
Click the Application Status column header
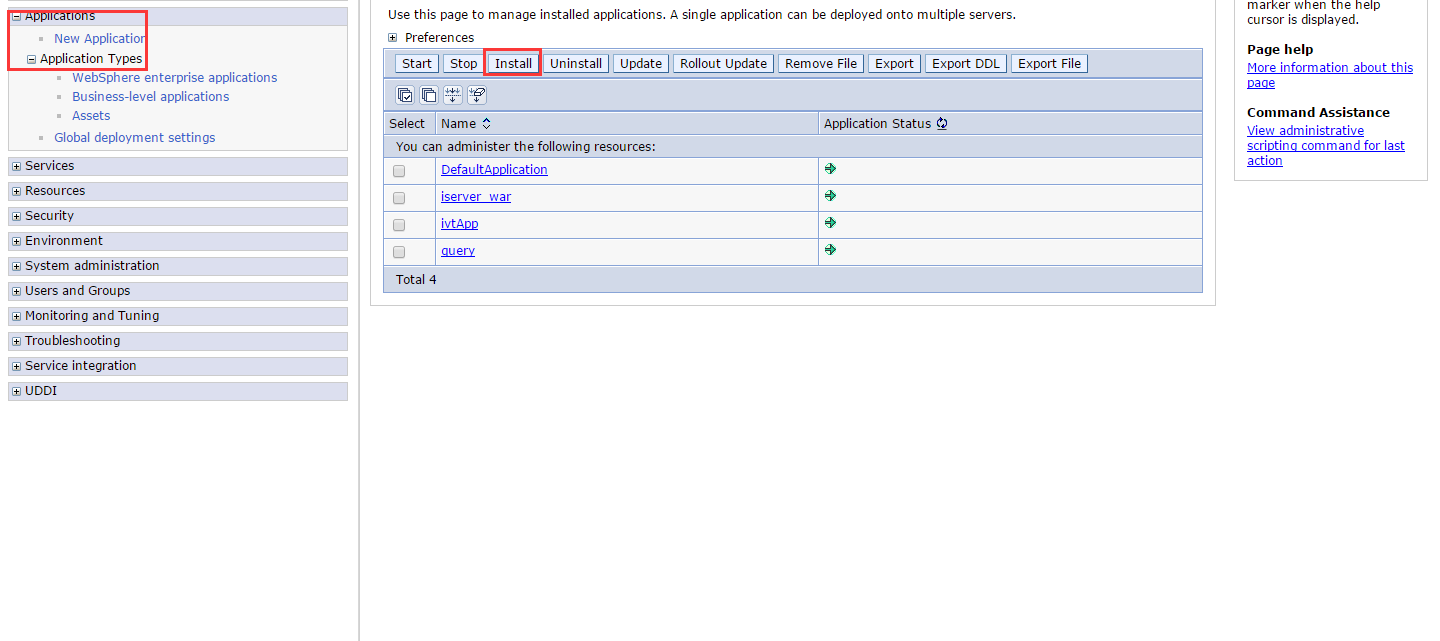(x=877, y=124)
